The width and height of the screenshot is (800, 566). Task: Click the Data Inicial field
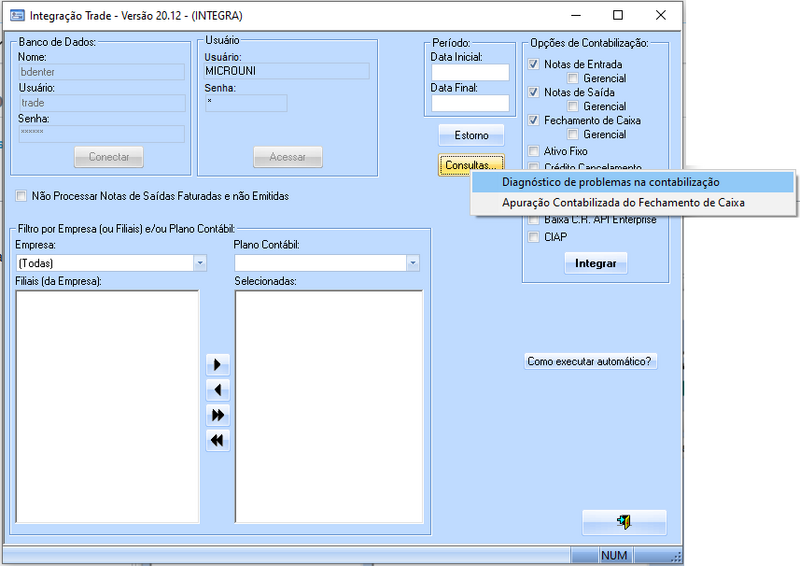470,72
